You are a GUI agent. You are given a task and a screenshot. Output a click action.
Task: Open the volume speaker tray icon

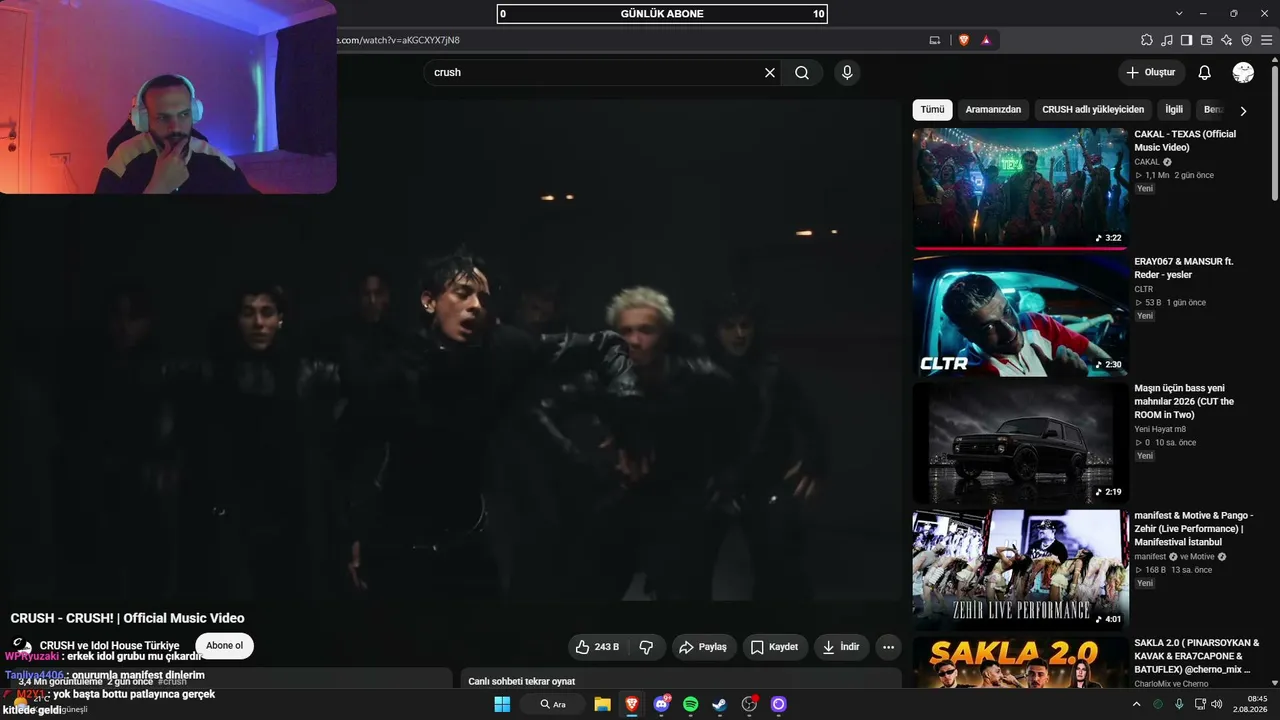pos(1217,704)
